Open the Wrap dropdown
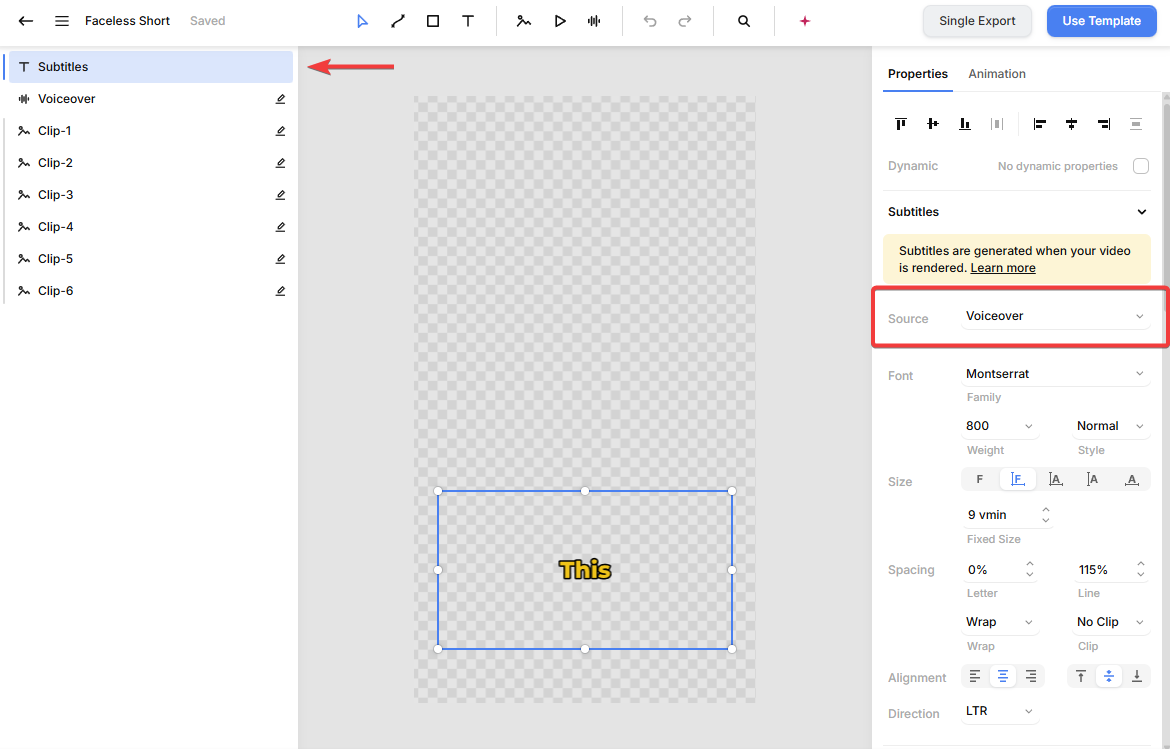This screenshot has width=1170, height=749. (x=1000, y=622)
